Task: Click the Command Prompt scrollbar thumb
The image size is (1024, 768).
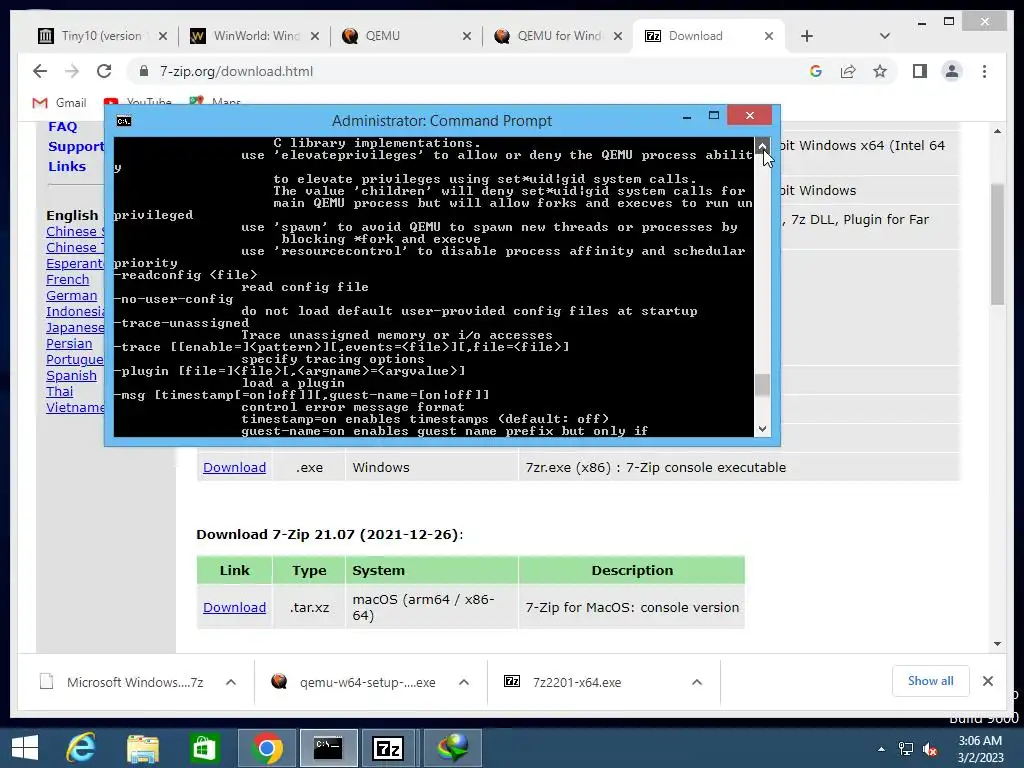Action: point(762,385)
